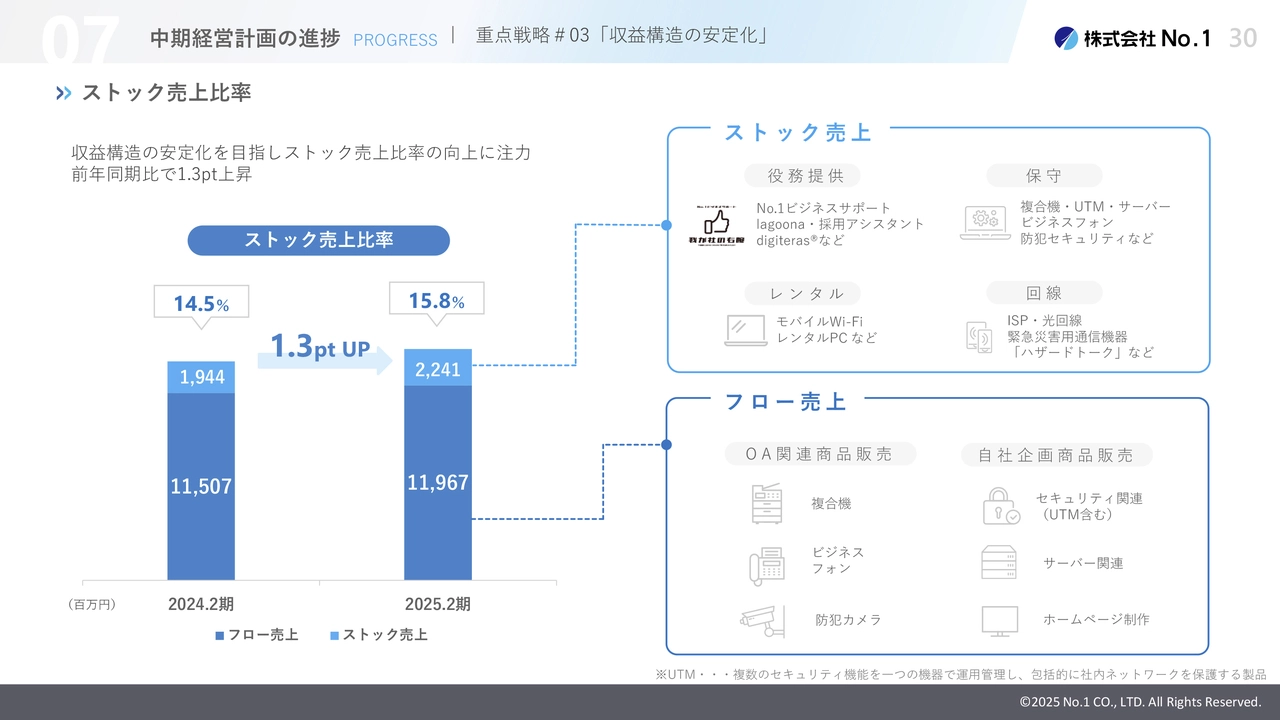The image size is (1280, 720).
Task: Click the 収益構造の安定化を目指し description line
Action: click(301, 153)
